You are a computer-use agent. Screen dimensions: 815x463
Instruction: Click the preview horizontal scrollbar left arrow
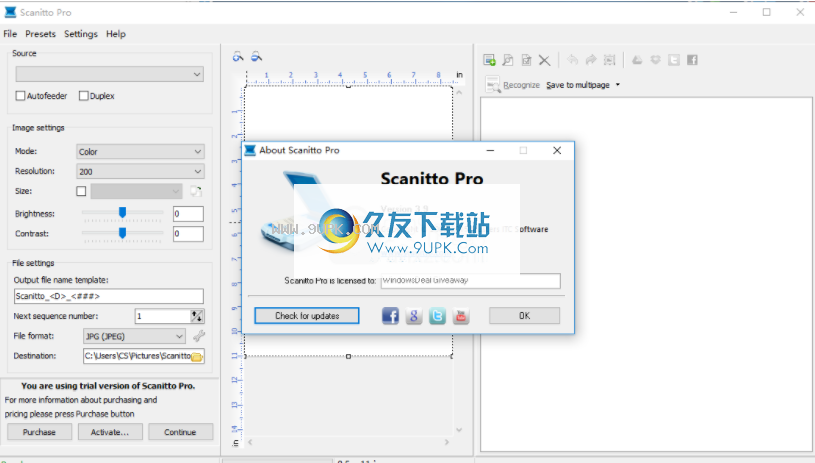coord(250,442)
